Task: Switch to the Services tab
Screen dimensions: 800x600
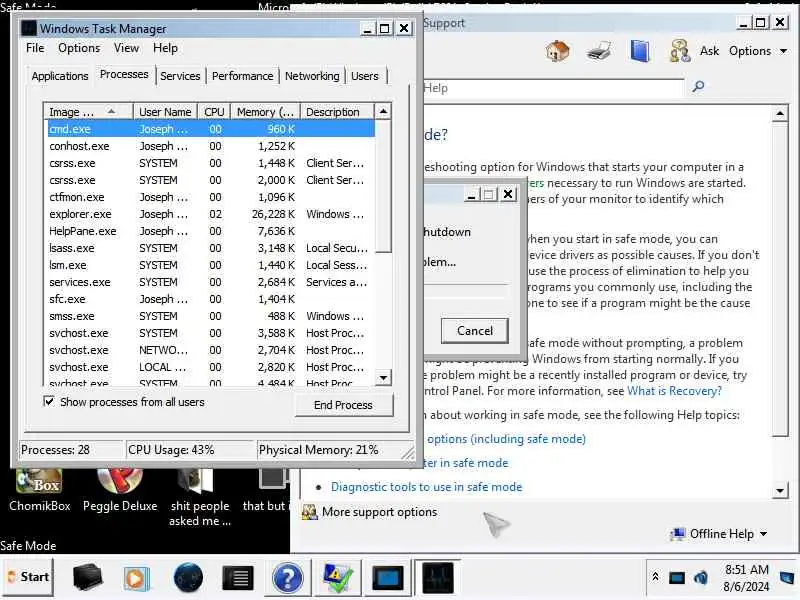Action: (x=180, y=76)
